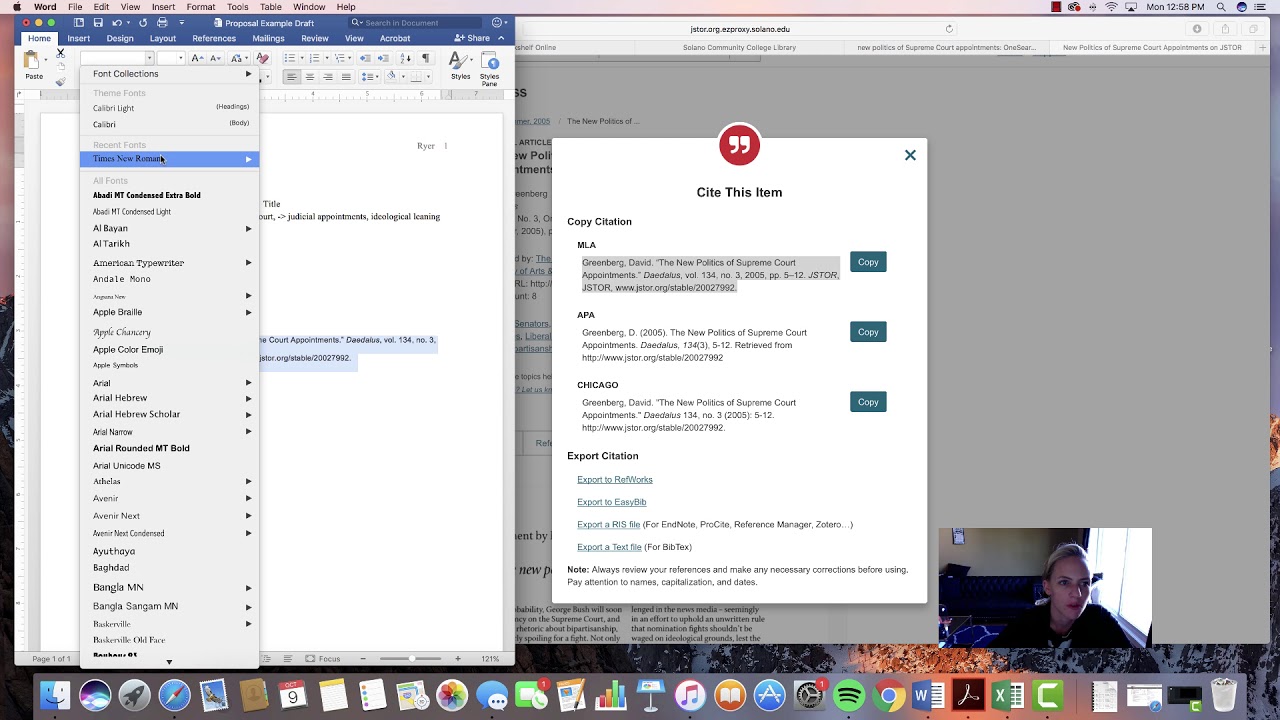
Task: Expand the Arial font submenu arrow
Action: 249,383
